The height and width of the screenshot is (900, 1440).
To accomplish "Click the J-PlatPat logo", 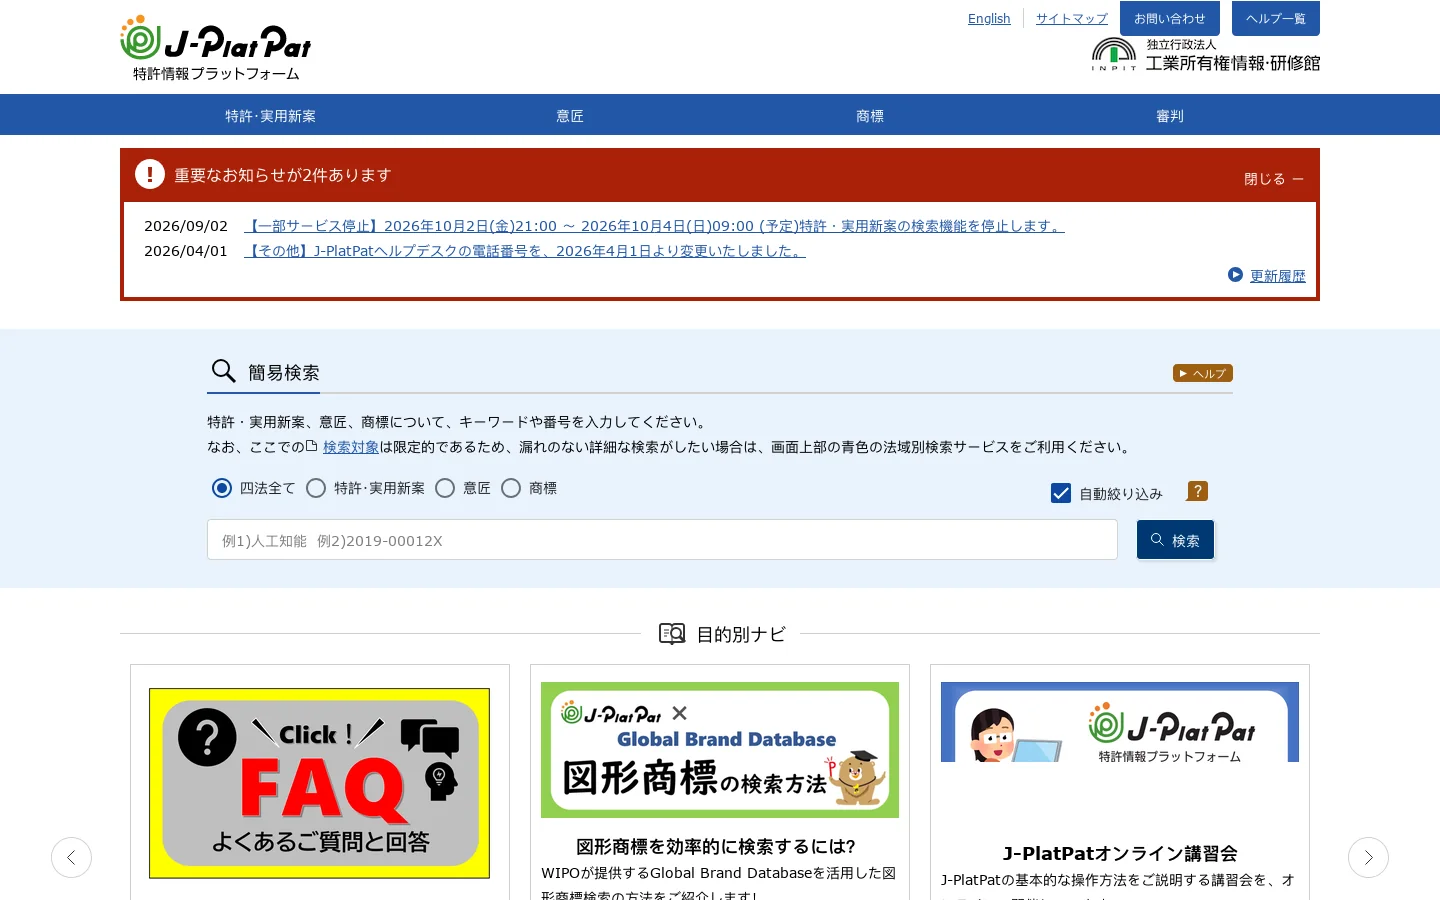I will (216, 48).
